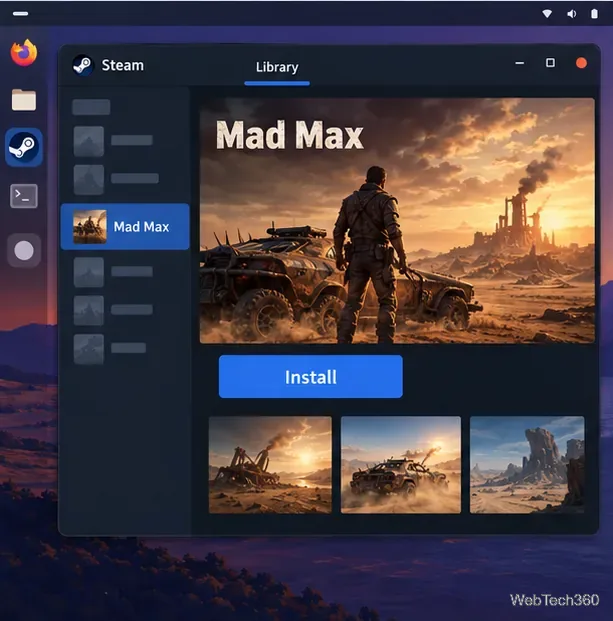Open the car driving in dust screenshot
Image resolution: width=613 pixels, height=621 pixels.
[401, 465]
